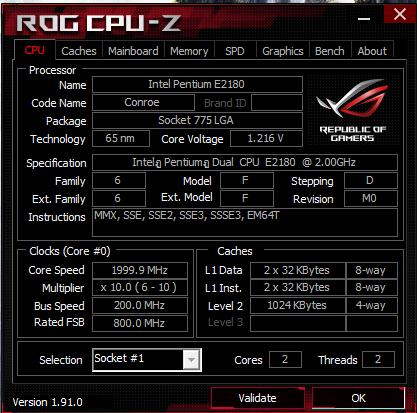Select the SPD tab
This screenshot has height=413, width=417.
(235, 51)
